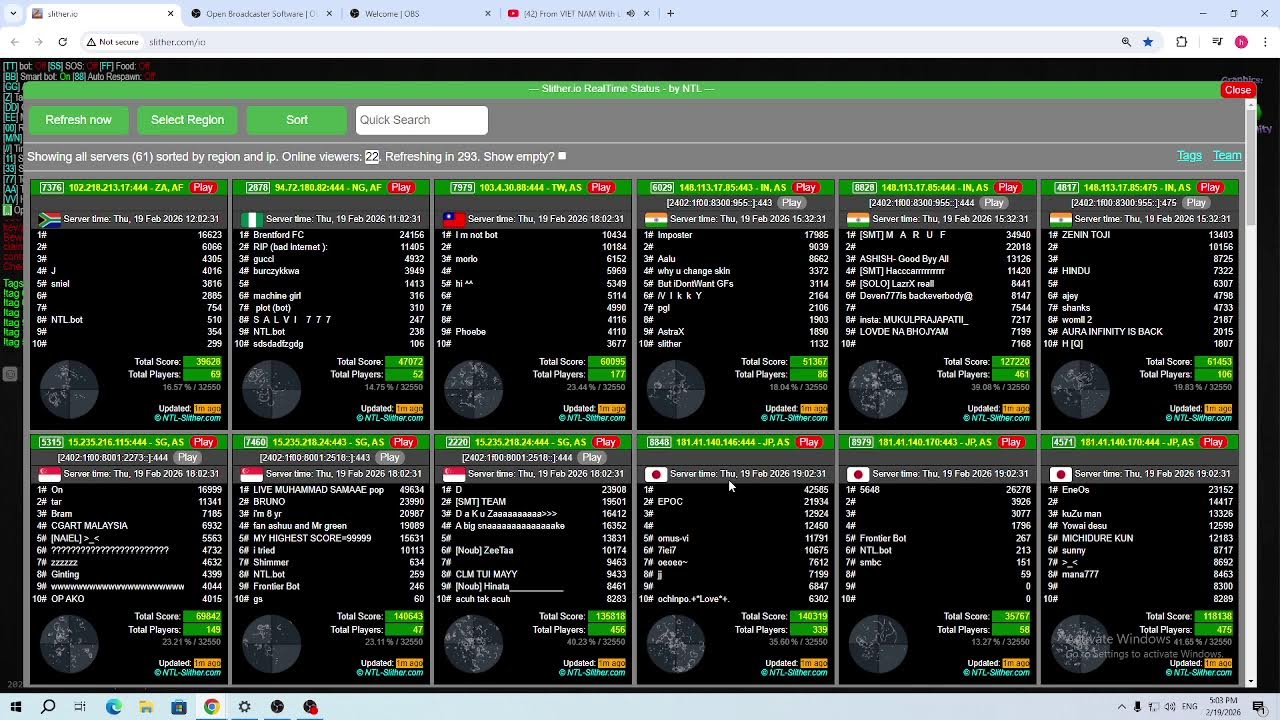Image resolution: width=1280 pixels, height=720 pixels.
Task: Play on server 103.4.30.88:444 TW
Action: pyautogui.click(x=601, y=188)
